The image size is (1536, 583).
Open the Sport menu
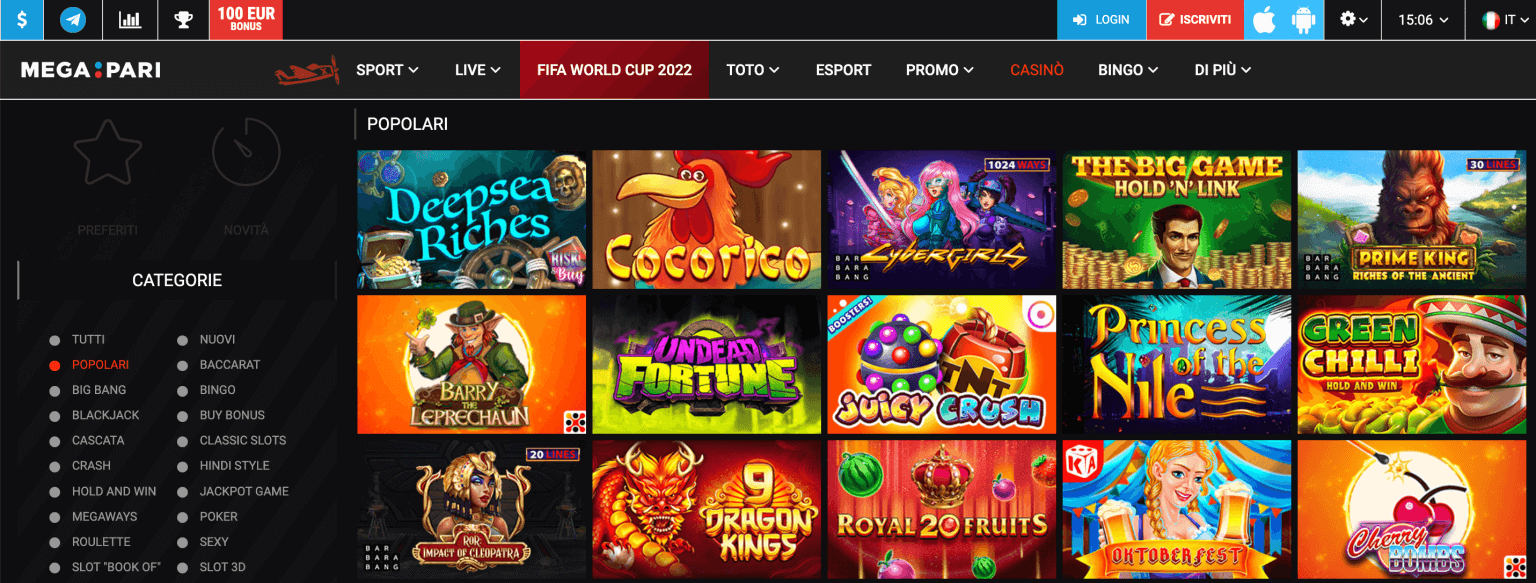coord(388,70)
